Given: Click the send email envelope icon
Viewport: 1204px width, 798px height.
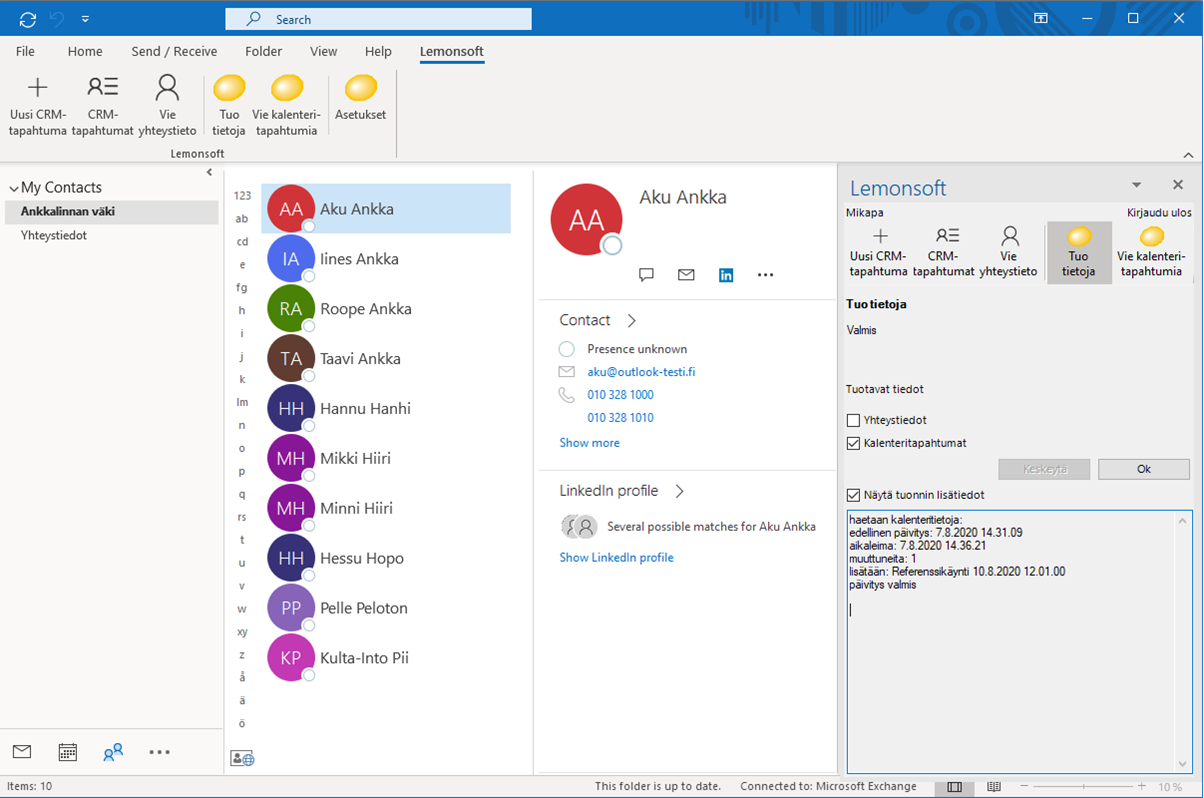Looking at the screenshot, I should [686, 275].
